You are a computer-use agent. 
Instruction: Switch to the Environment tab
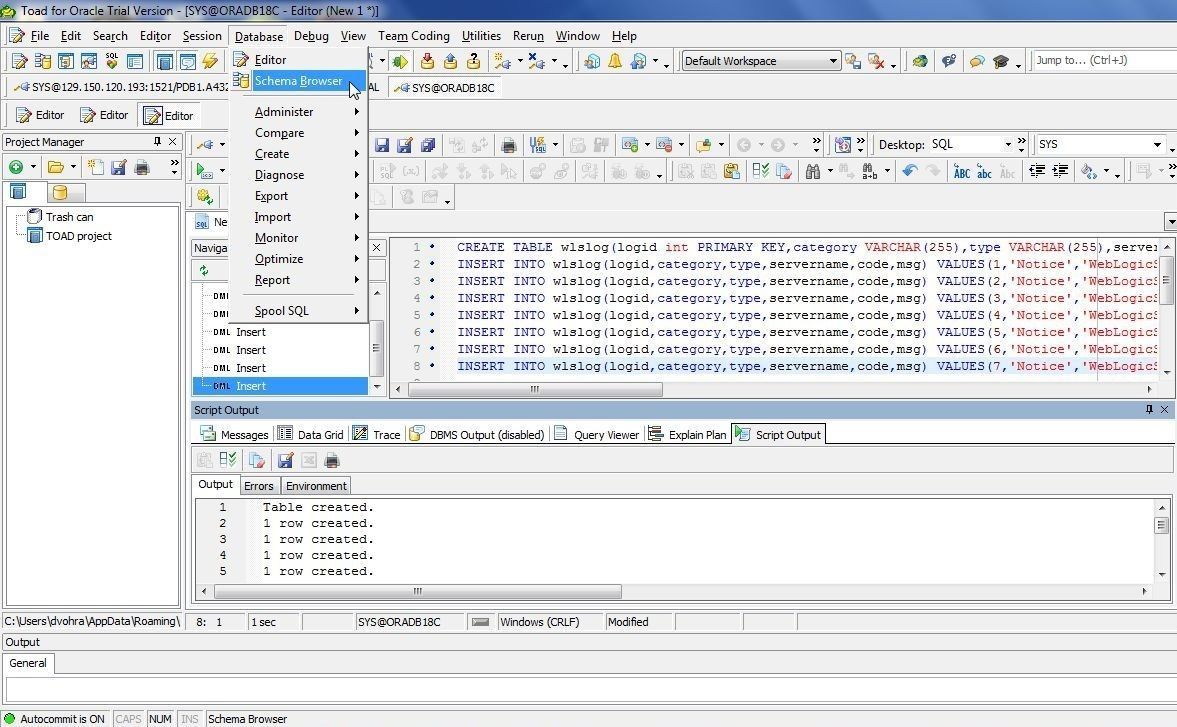(316, 485)
